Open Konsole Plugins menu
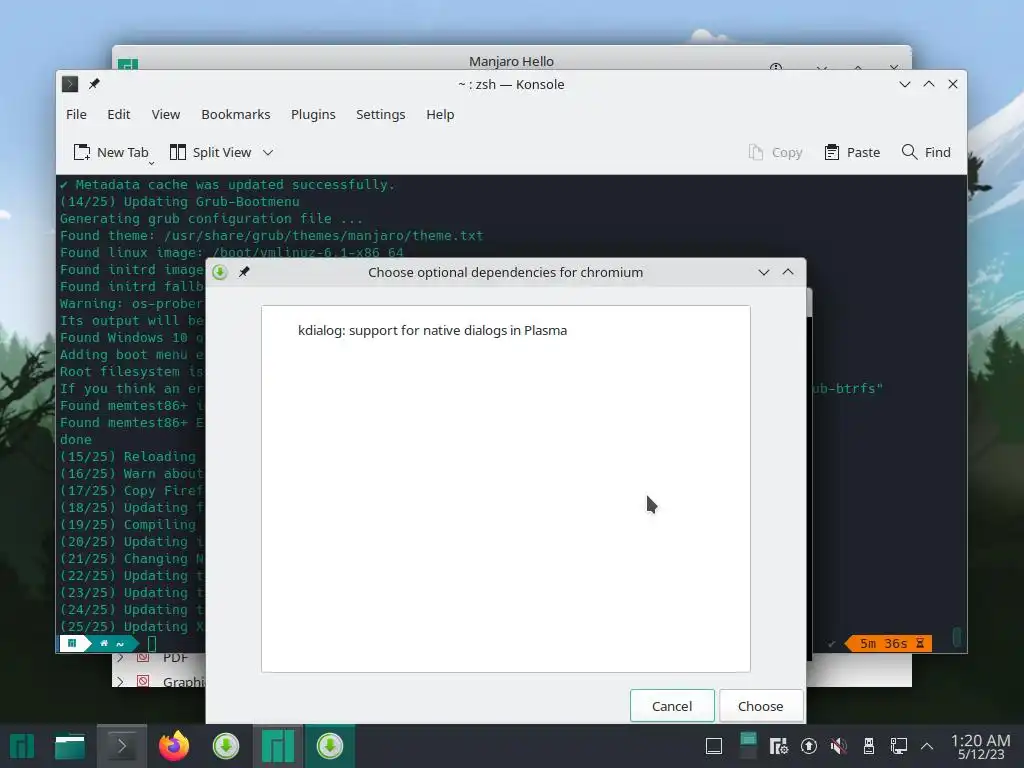The width and height of the screenshot is (1024, 768). 313,114
